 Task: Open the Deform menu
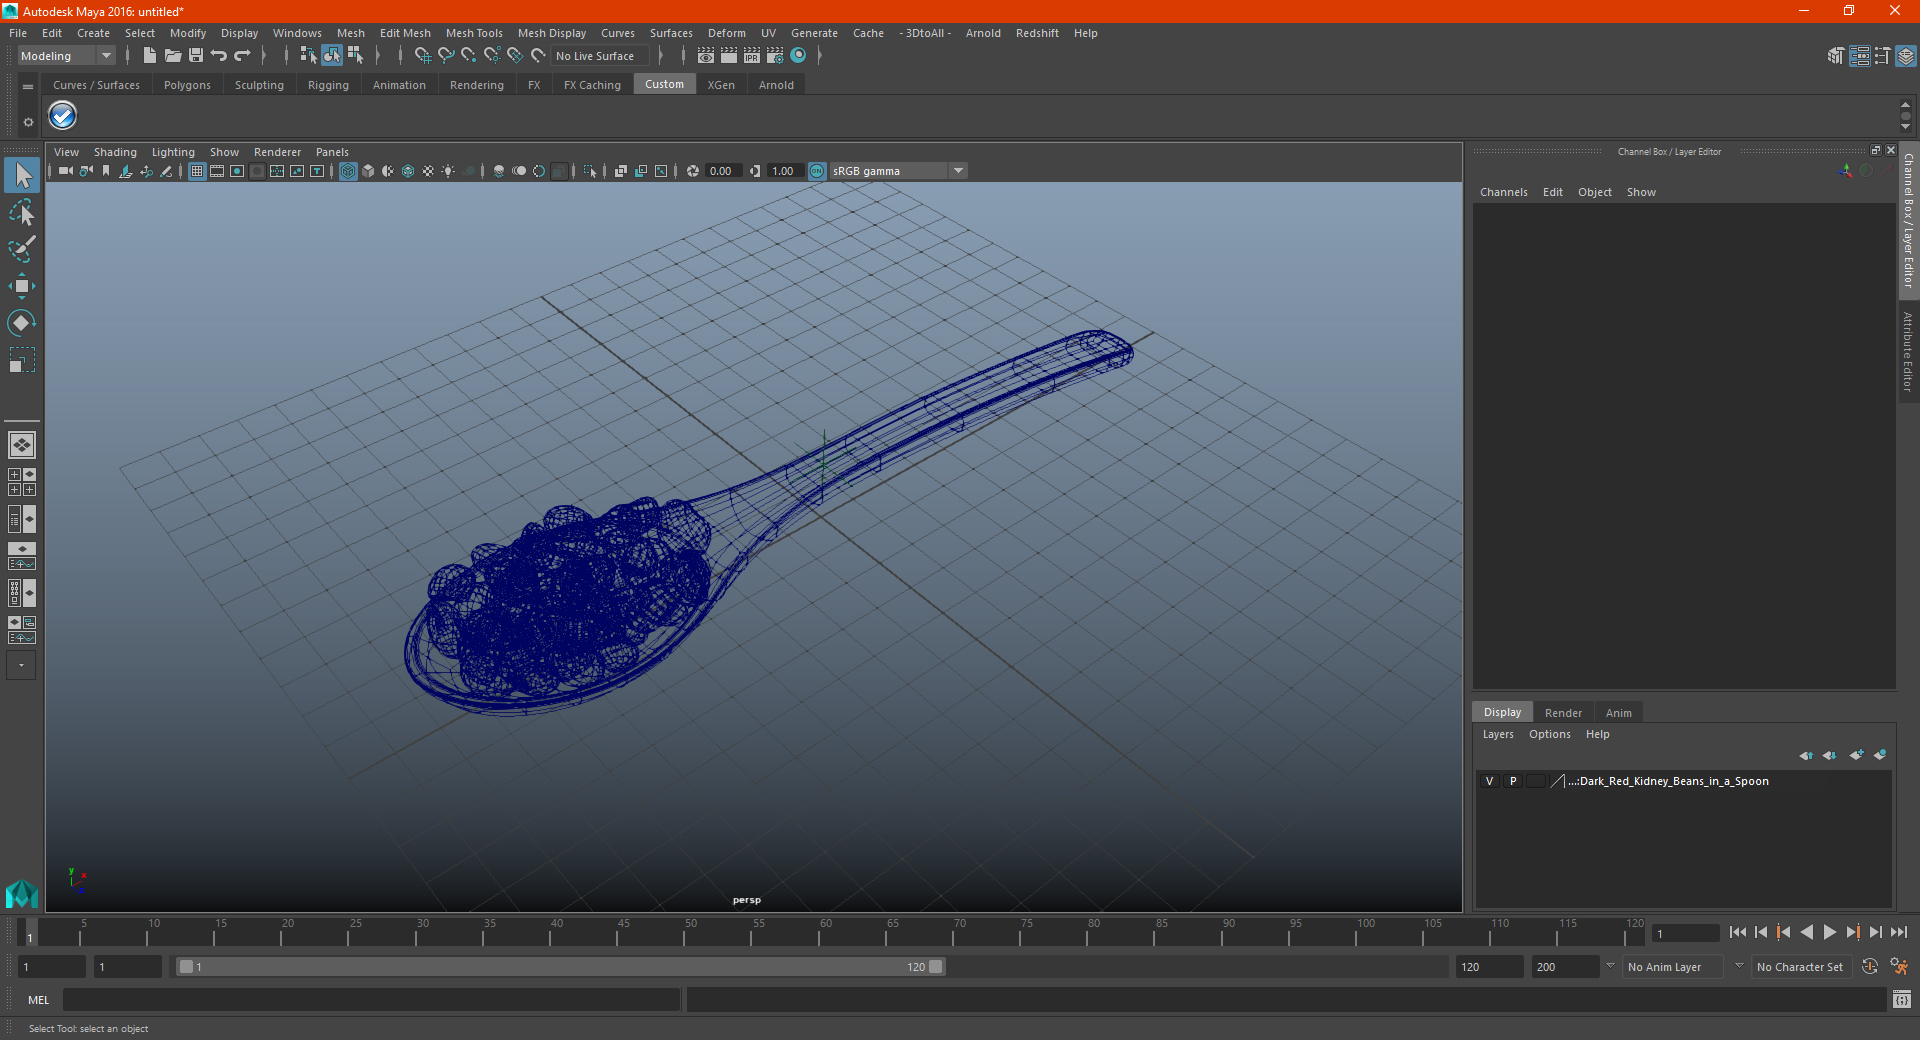pos(727,33)
